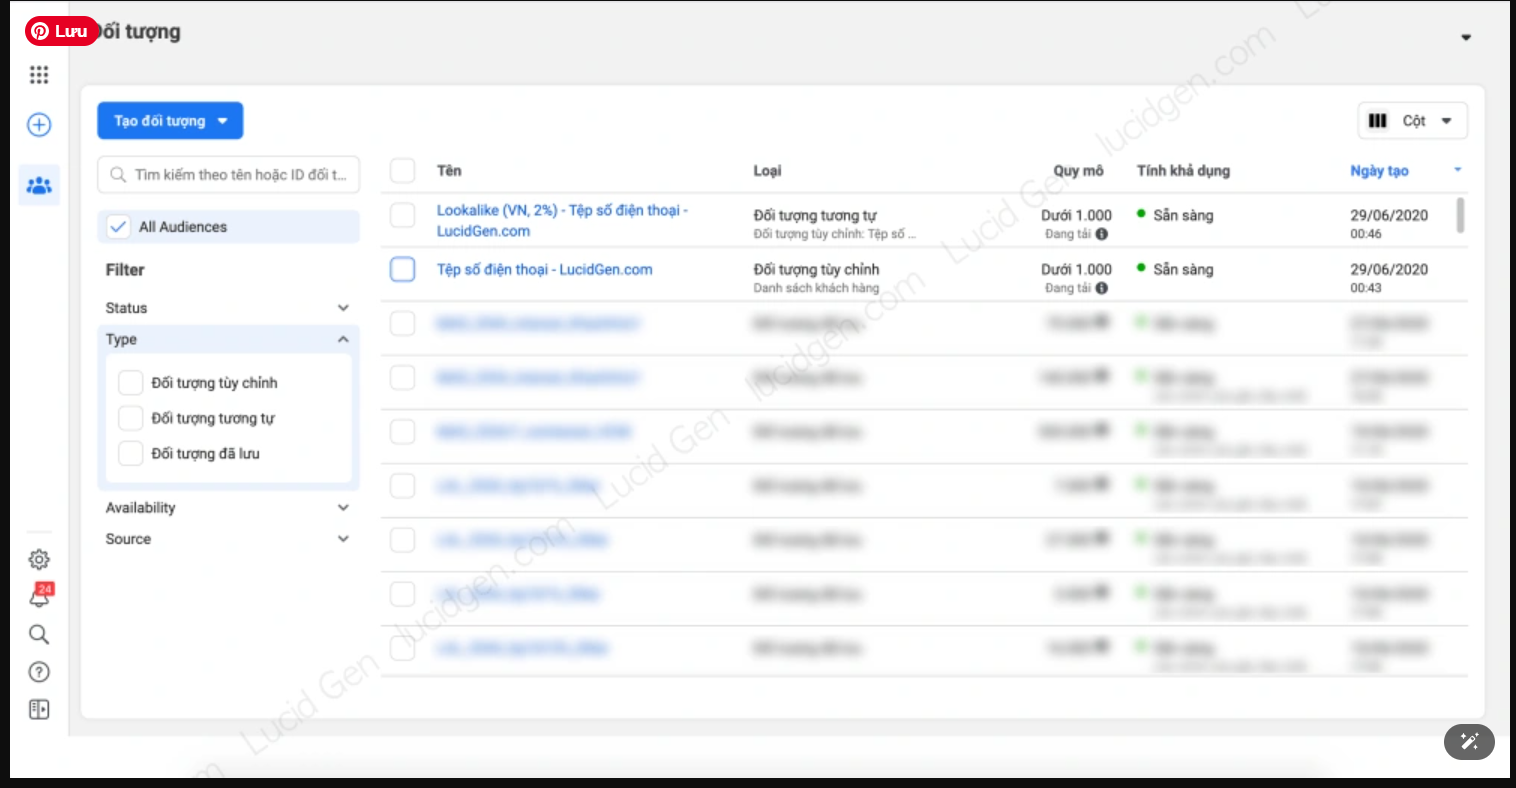Check the Đối tượng tương tự filter box
This screenshot has height=788, width=1516.
pyautogui.click(x=130, y=418)
